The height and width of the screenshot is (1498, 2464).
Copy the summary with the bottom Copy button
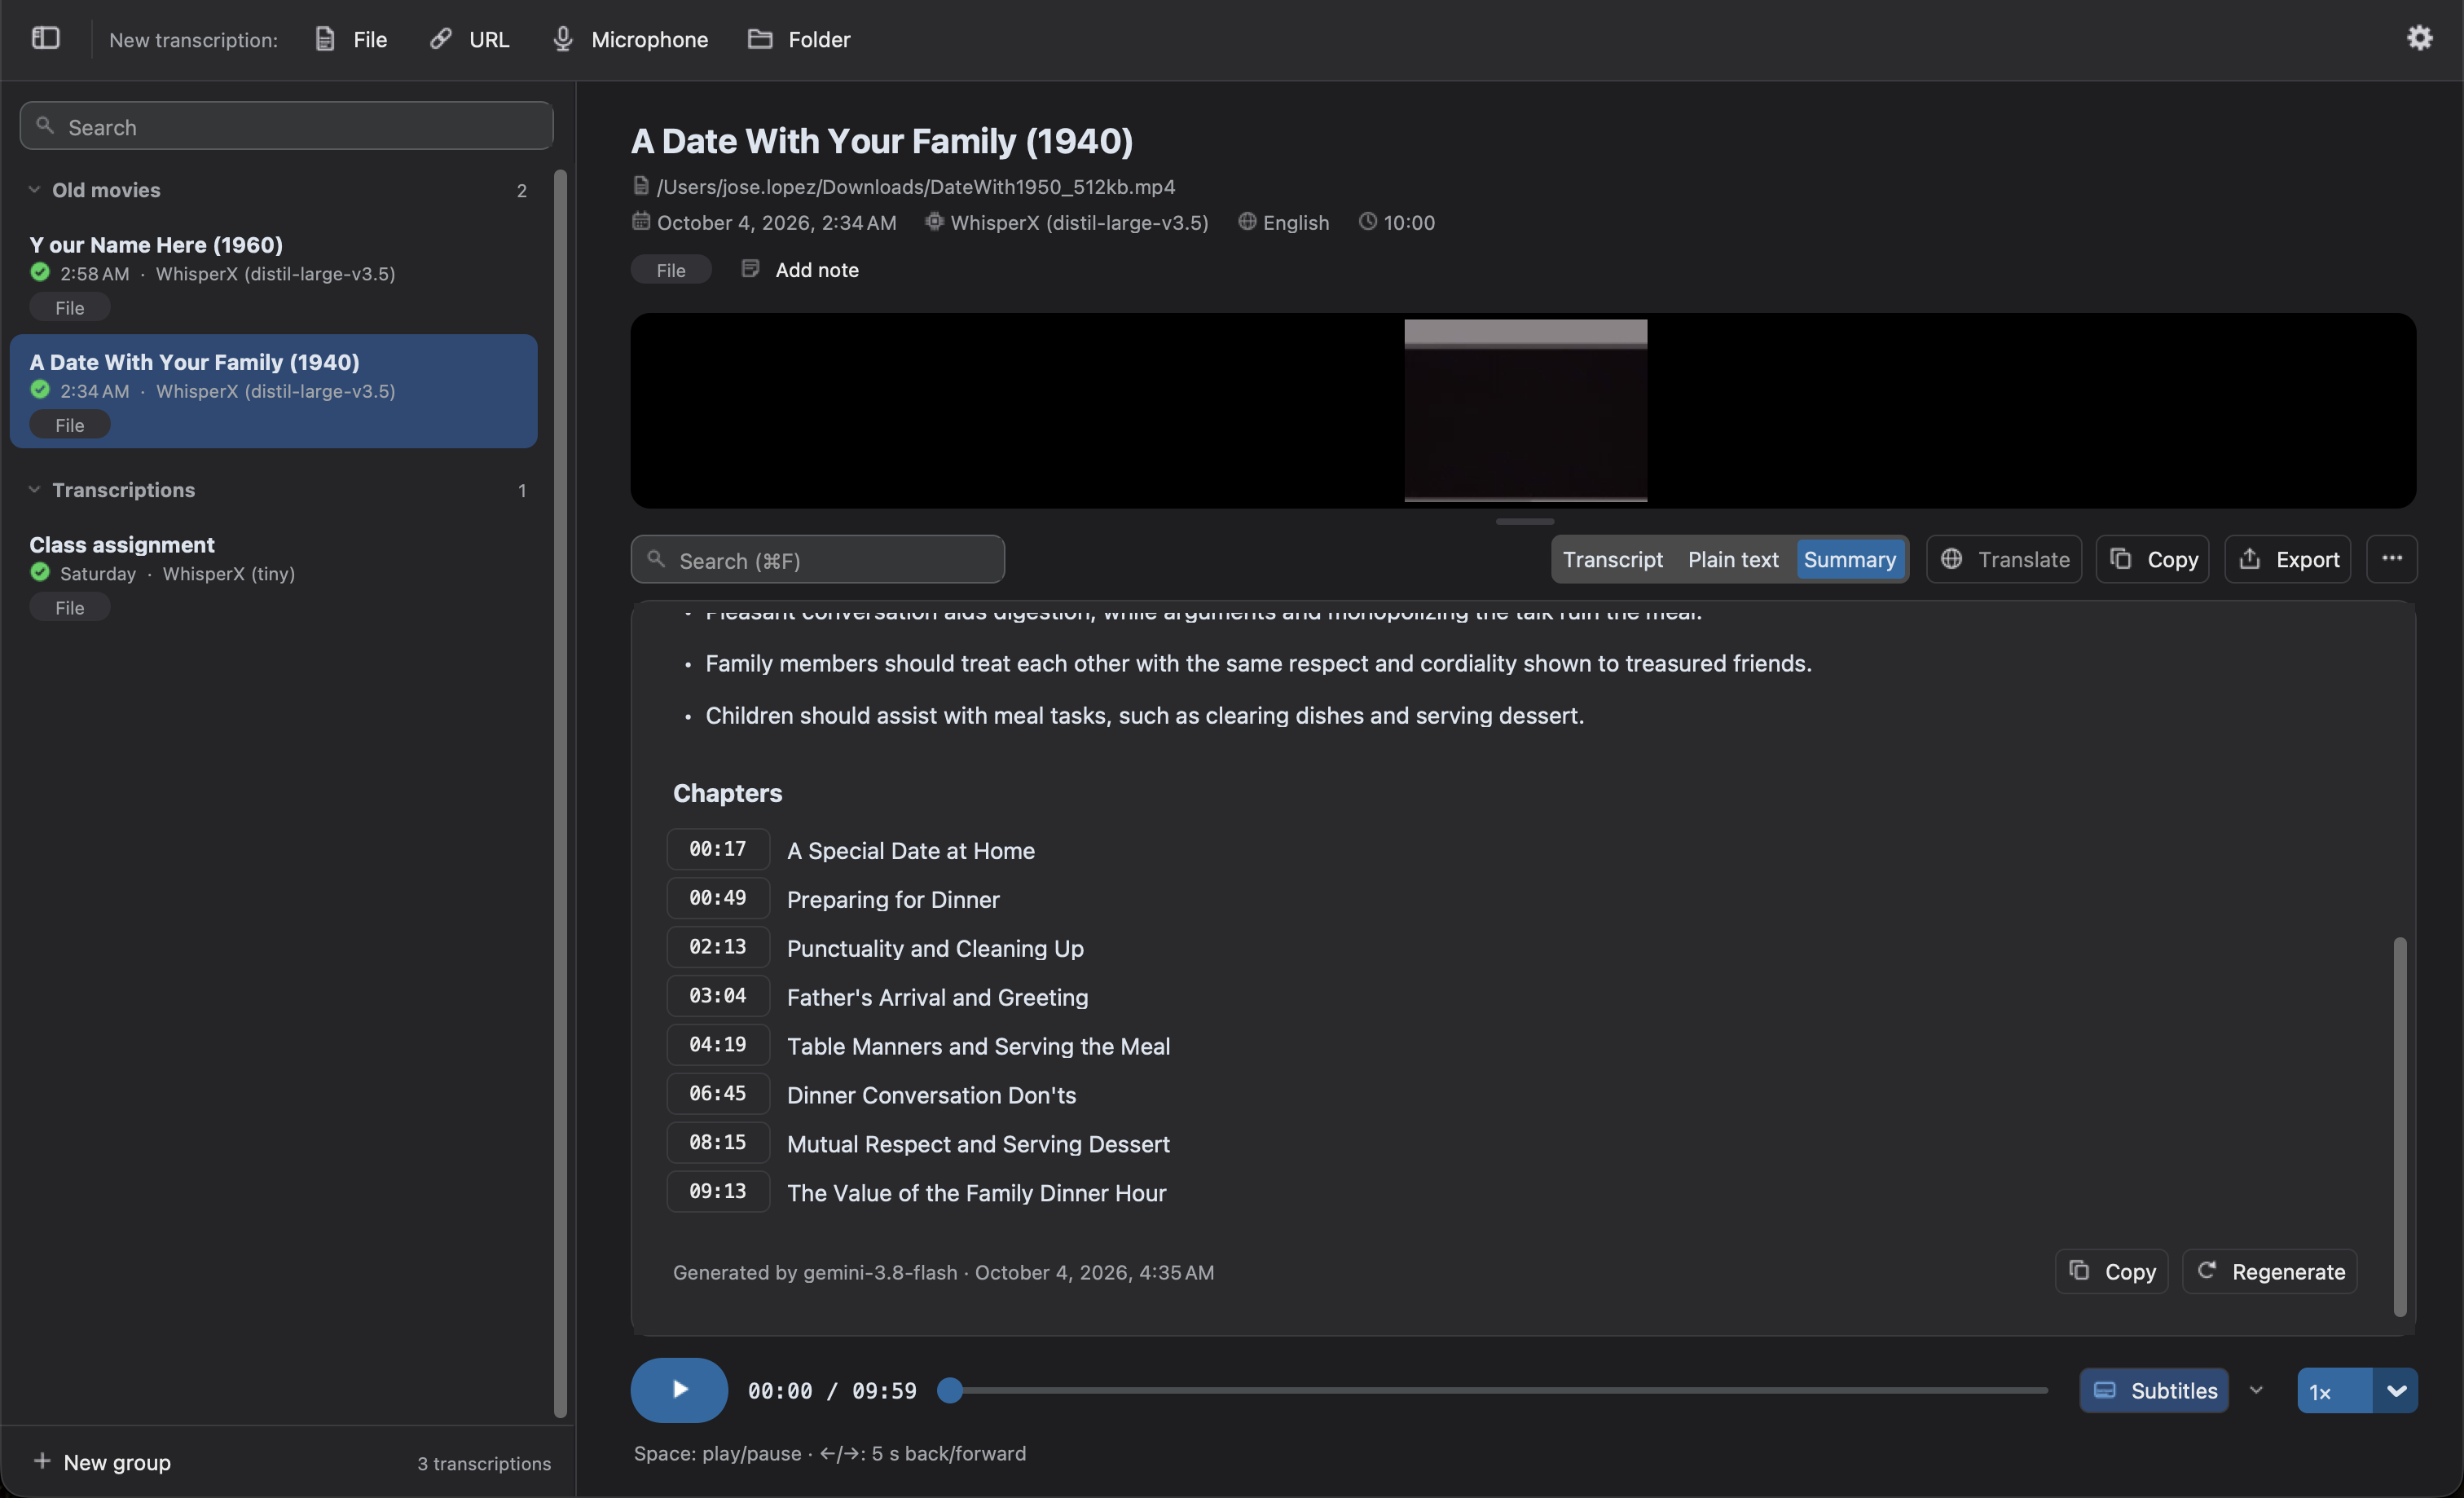pos(2111,1271)
